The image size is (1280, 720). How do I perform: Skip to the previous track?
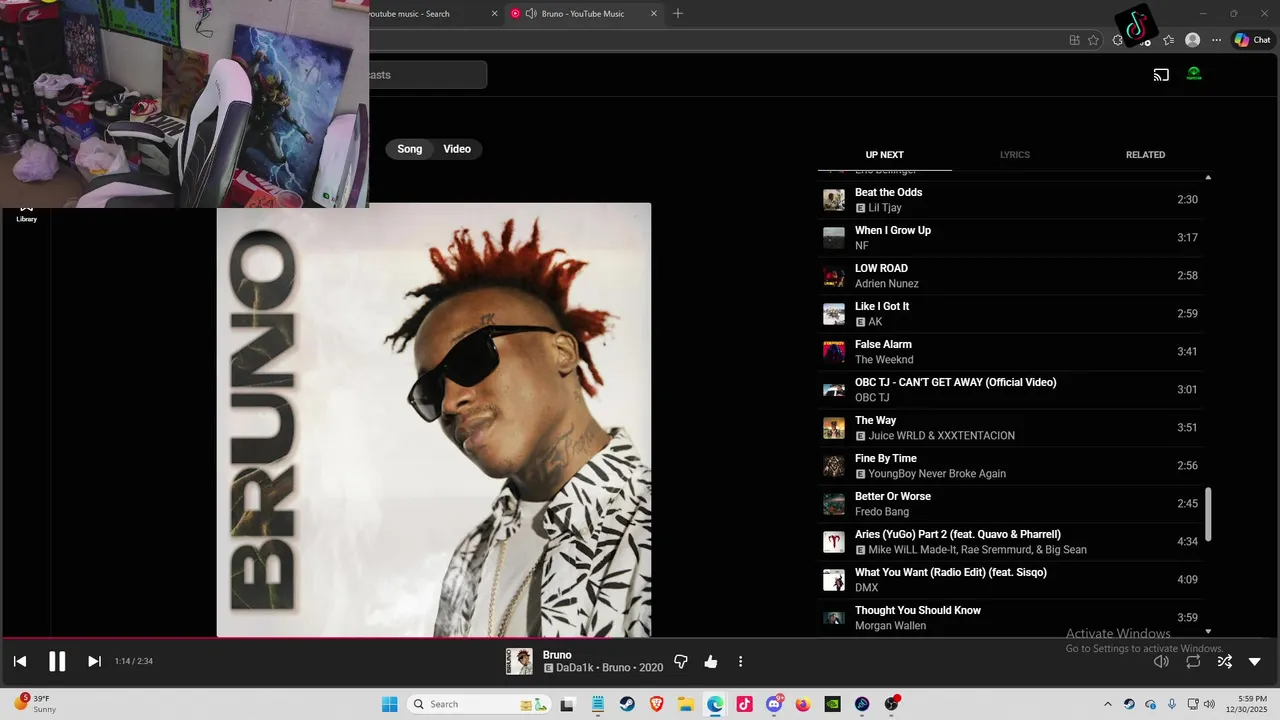pos(20,661)
